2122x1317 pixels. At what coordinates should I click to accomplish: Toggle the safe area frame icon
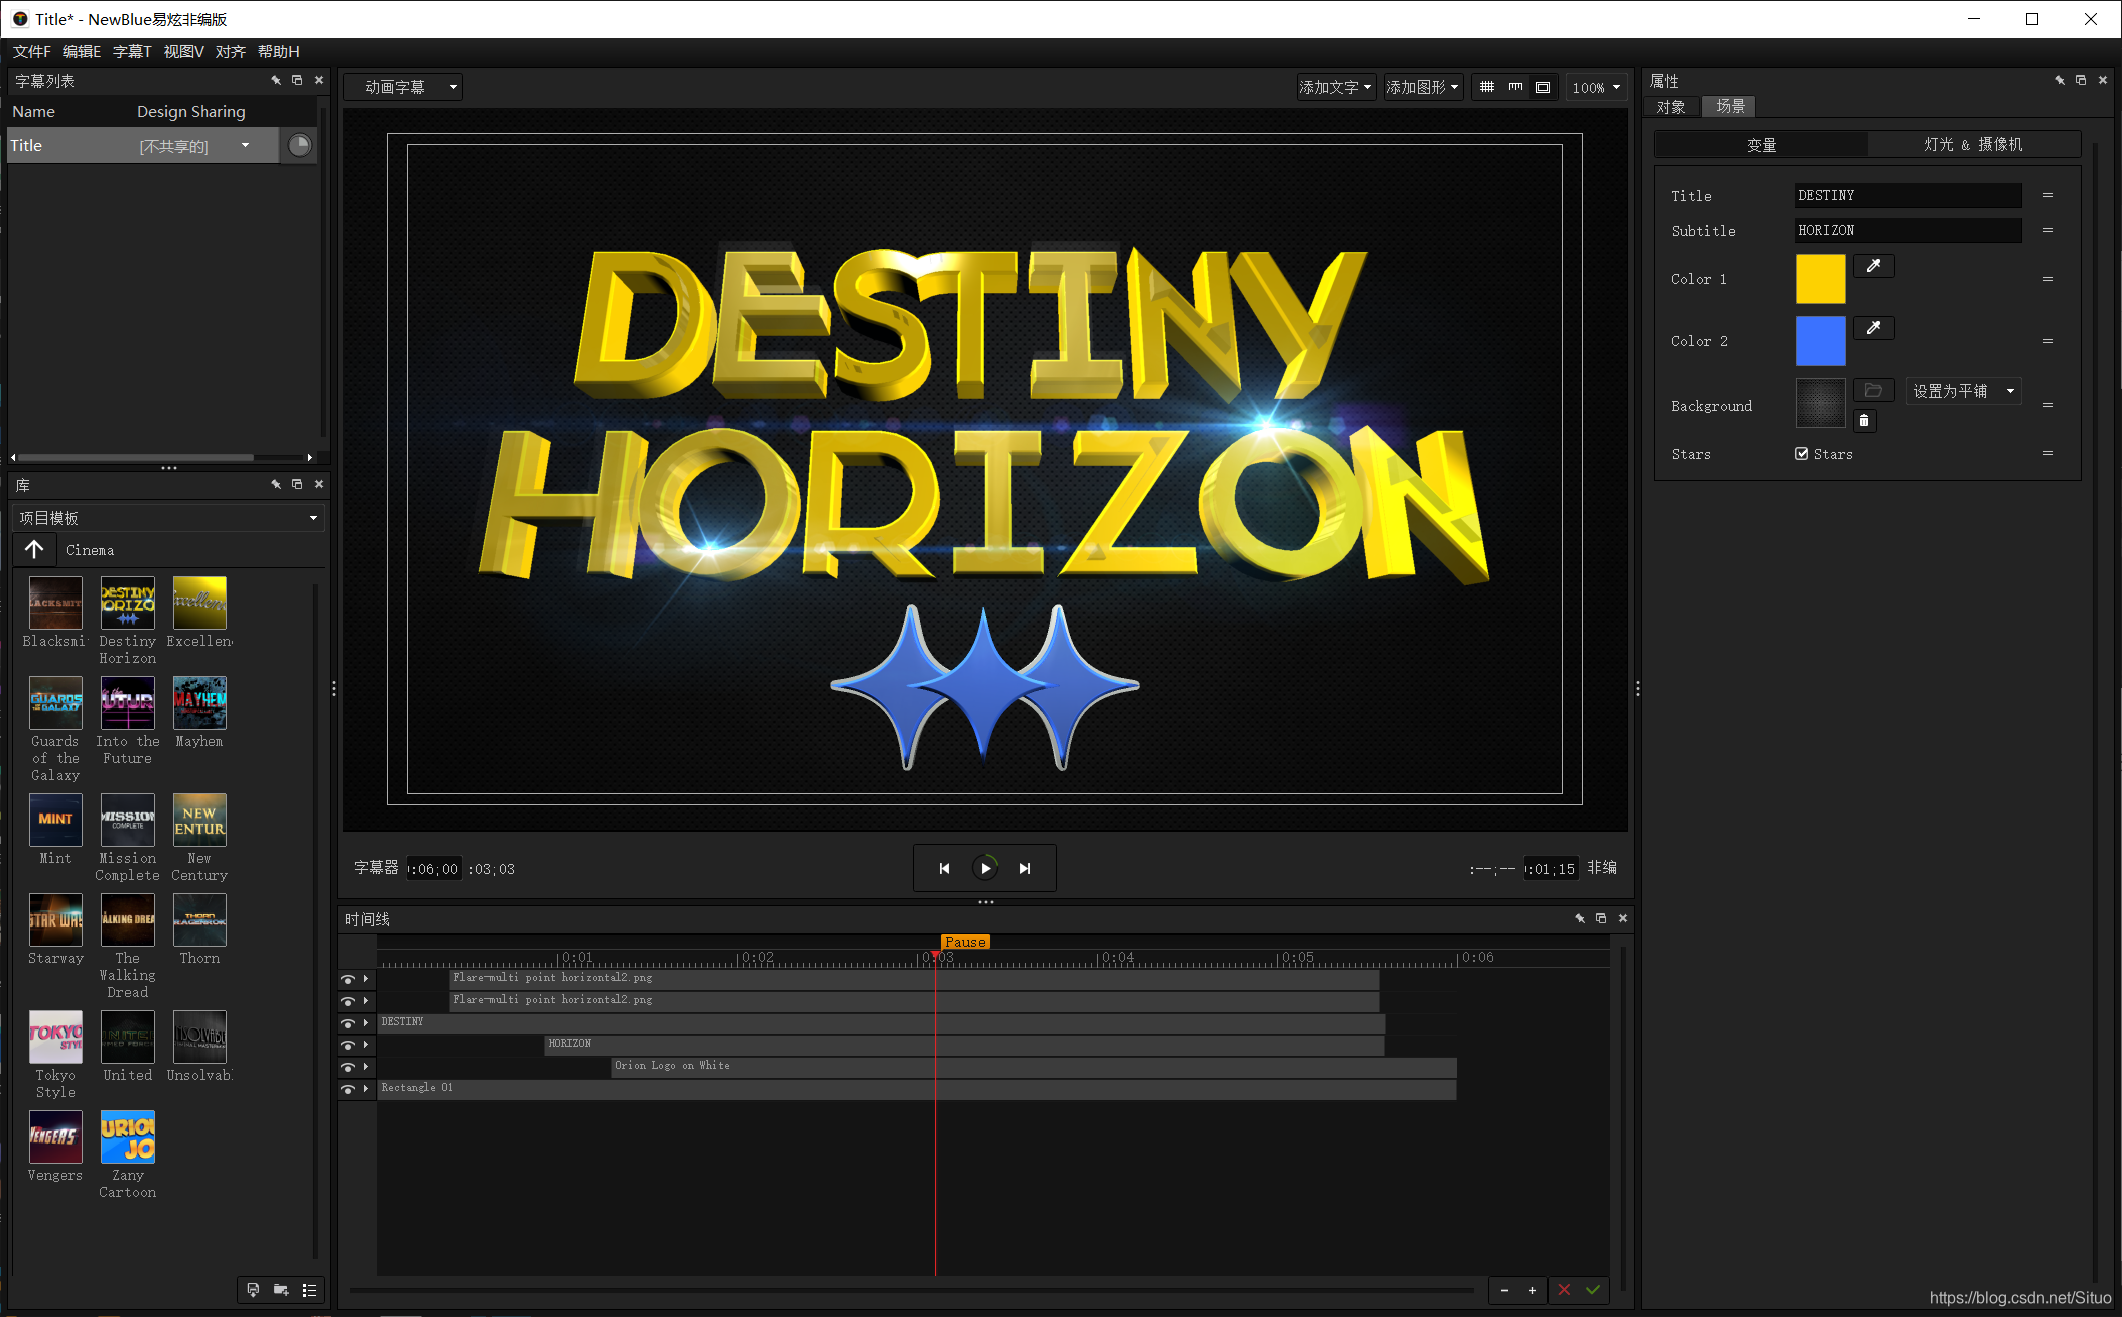pyautogui.click(x=1543, y=87)
